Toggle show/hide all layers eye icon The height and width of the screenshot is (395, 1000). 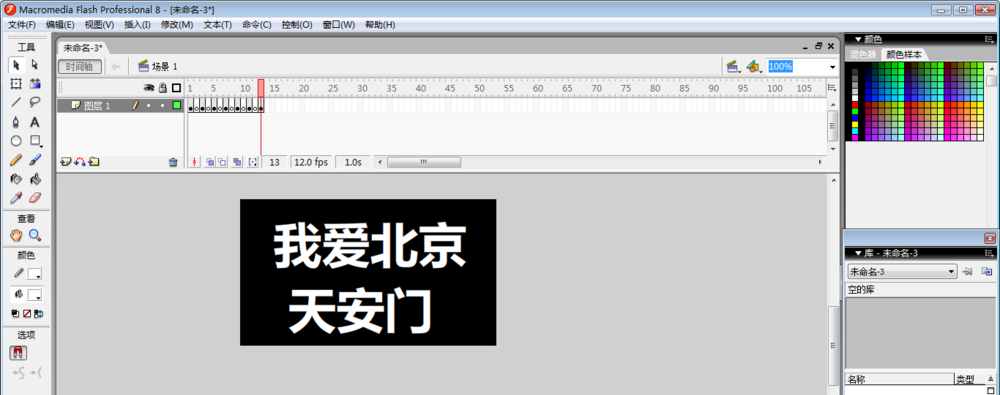click(149, 87)
